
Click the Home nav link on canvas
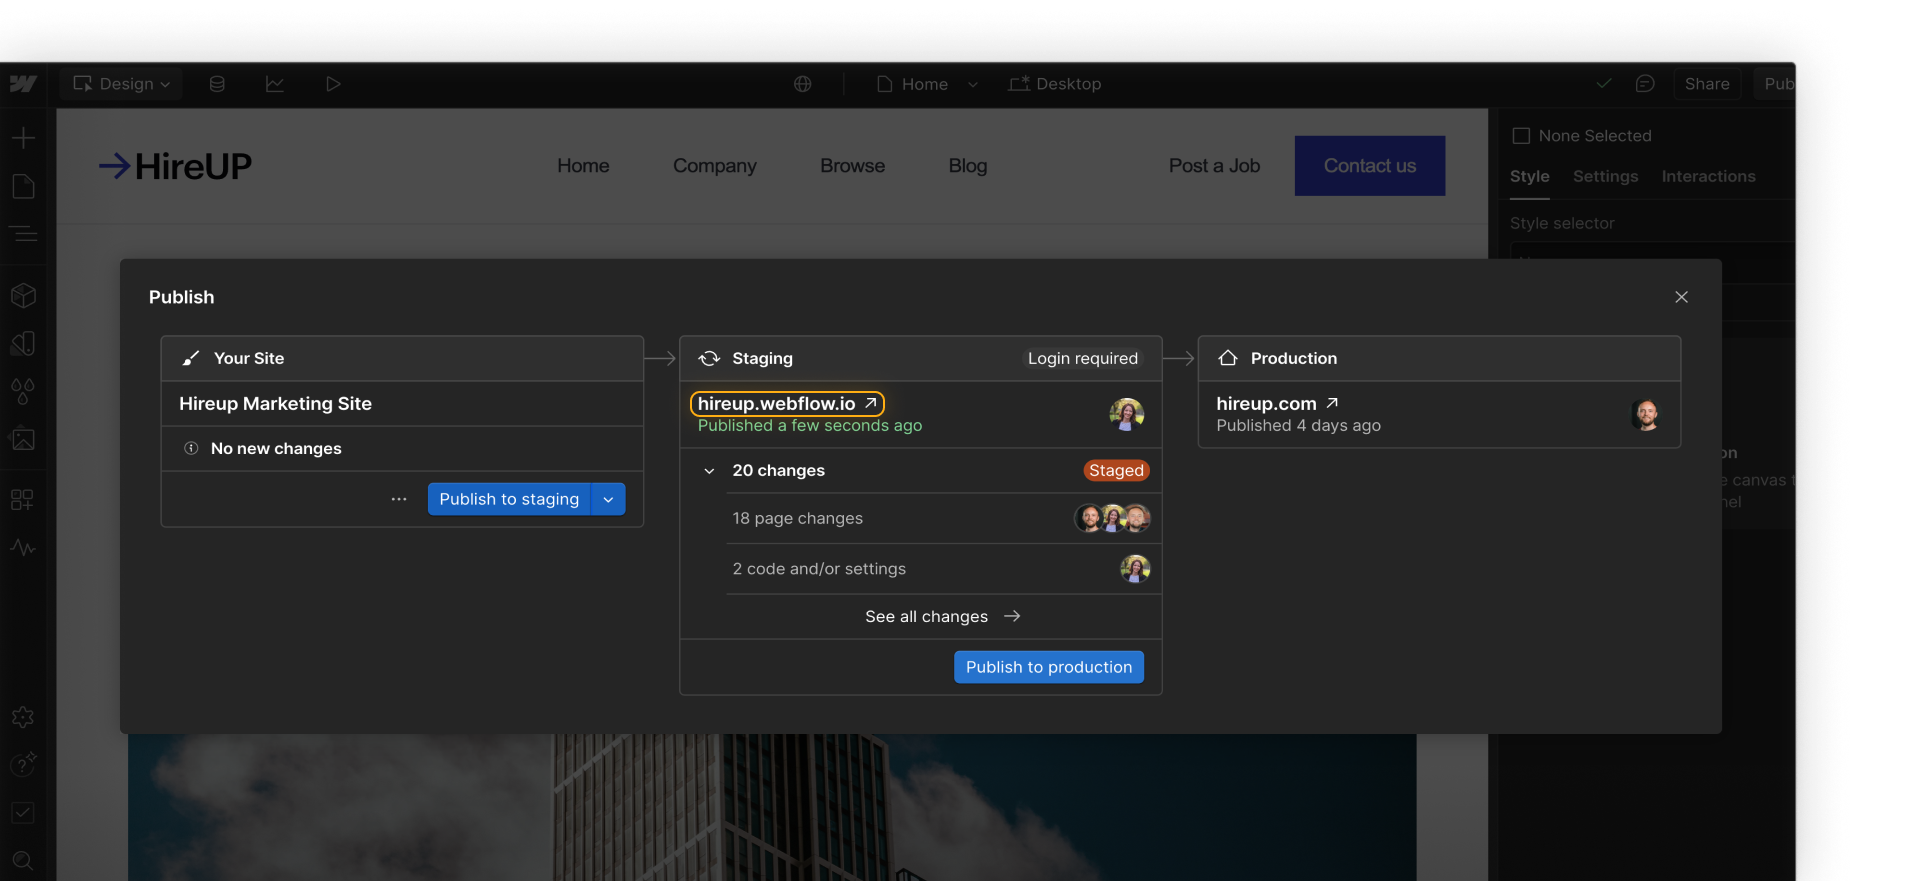pyautogui.click(x=583, y=166)
